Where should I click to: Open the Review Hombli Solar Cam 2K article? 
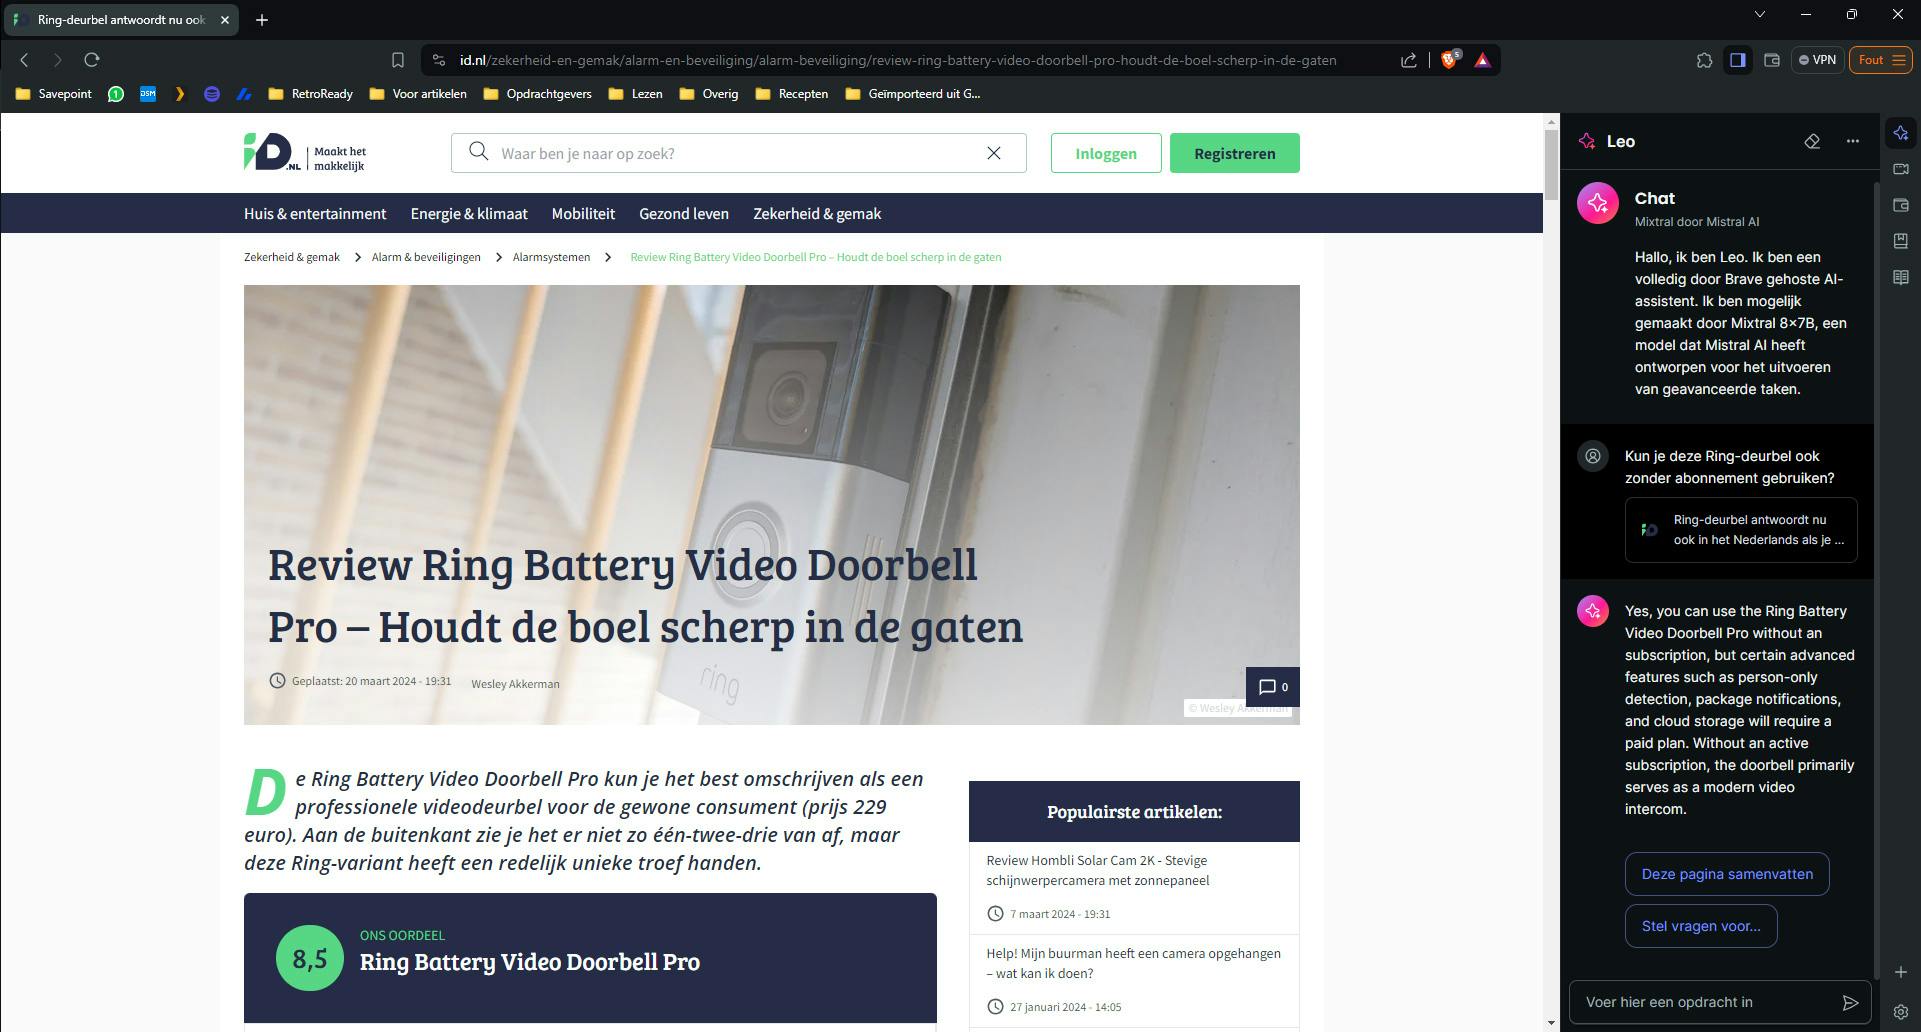pos(1098,870)
